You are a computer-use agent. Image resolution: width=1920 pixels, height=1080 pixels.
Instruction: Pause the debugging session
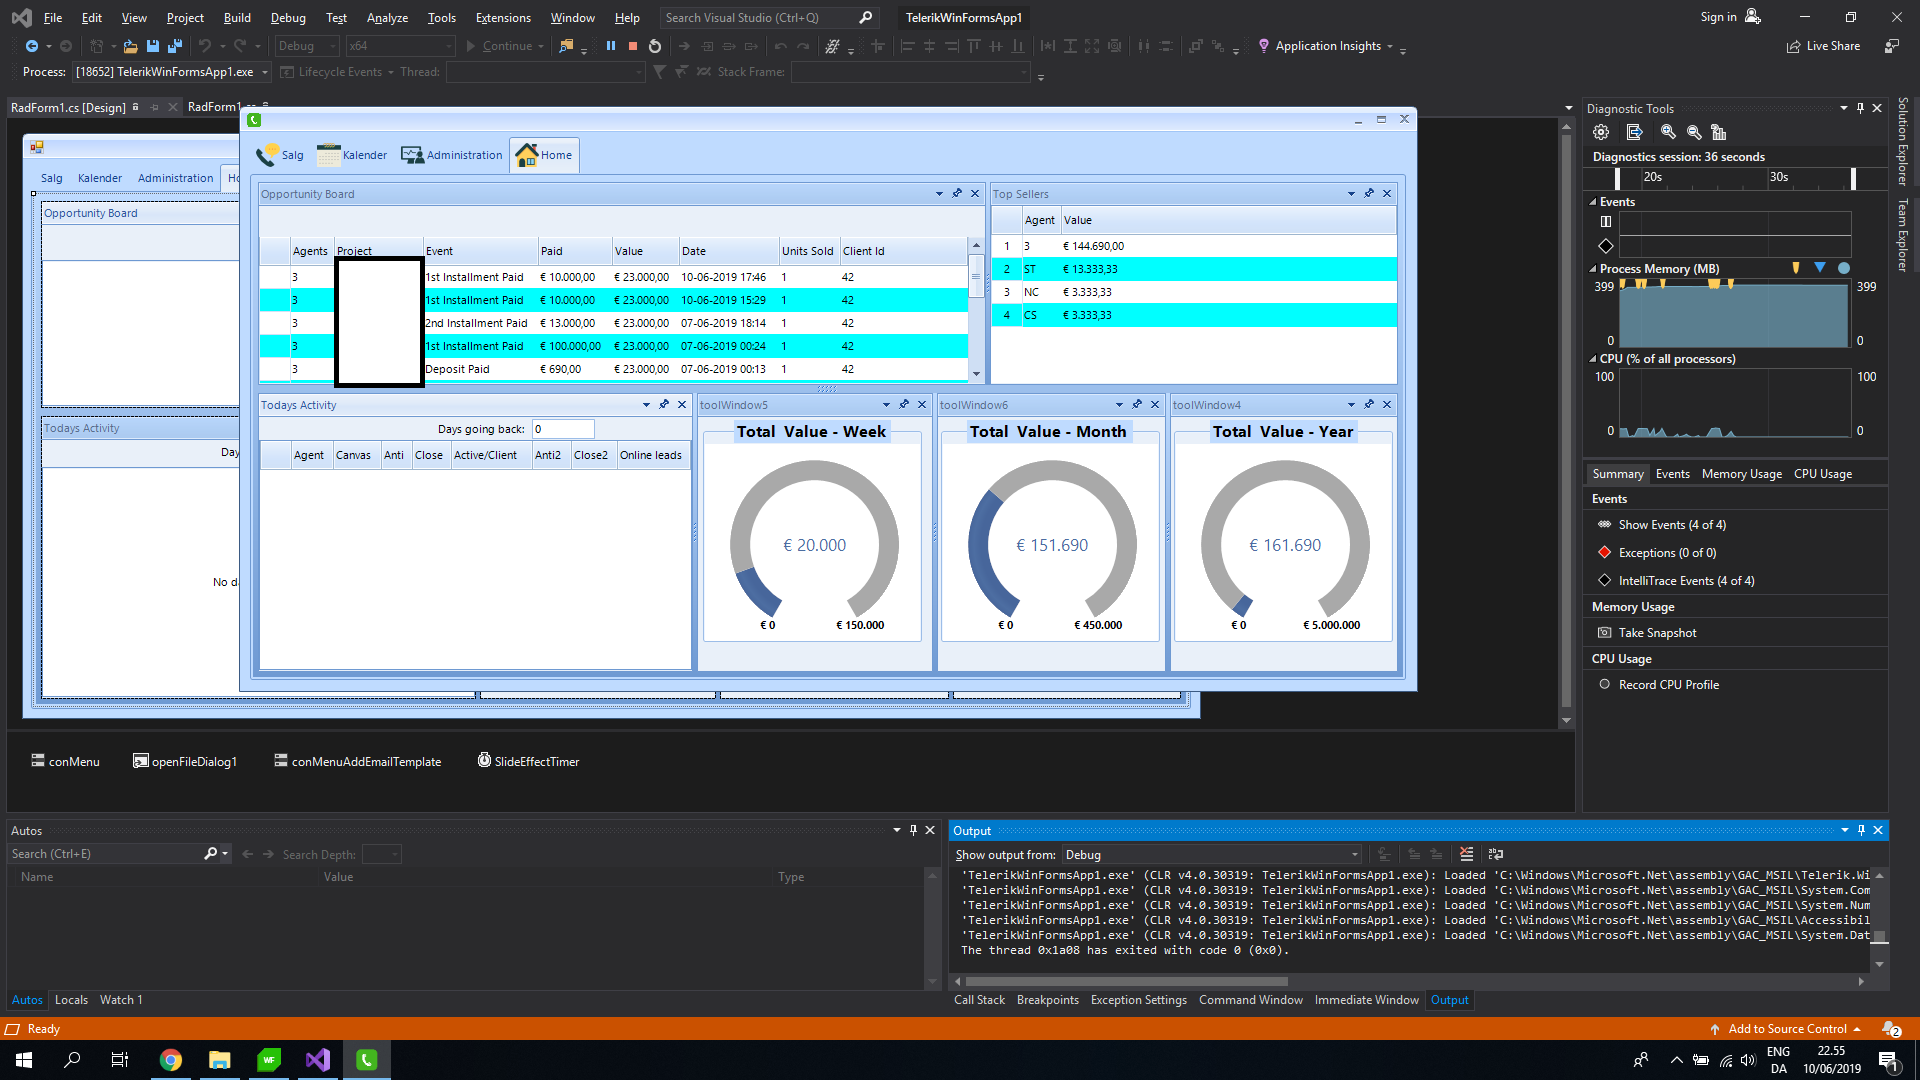tap(611, 46)
